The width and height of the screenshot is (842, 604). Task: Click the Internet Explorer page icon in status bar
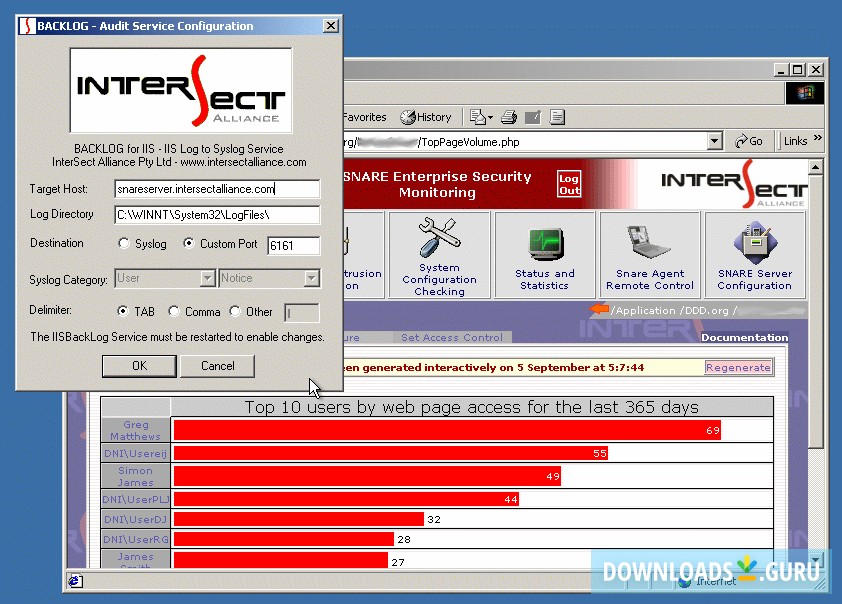[x=75, y=581]
